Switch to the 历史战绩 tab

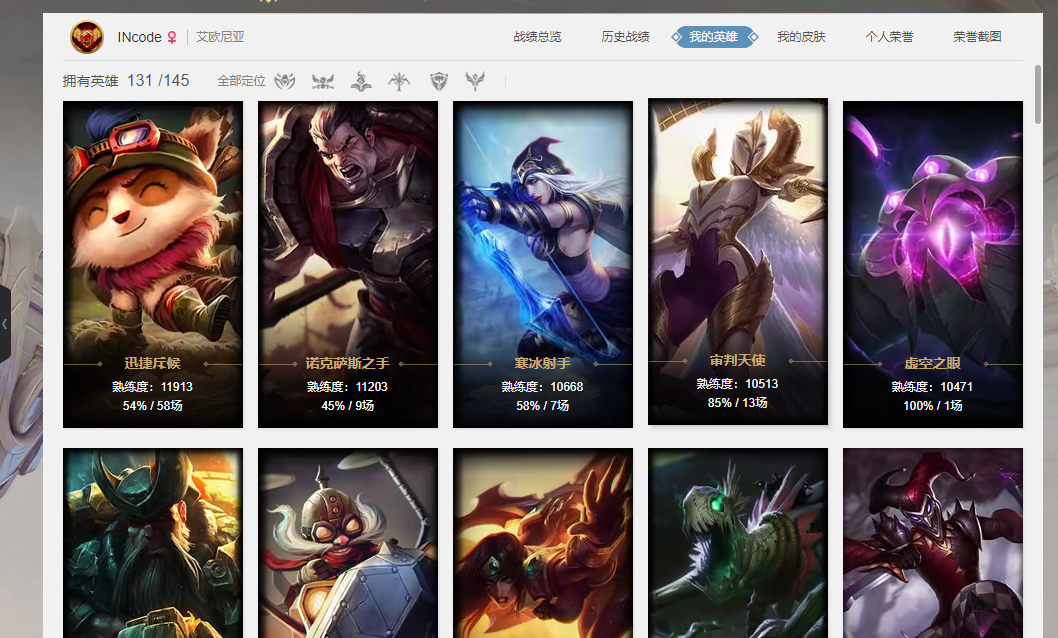[x=625, y=37]
